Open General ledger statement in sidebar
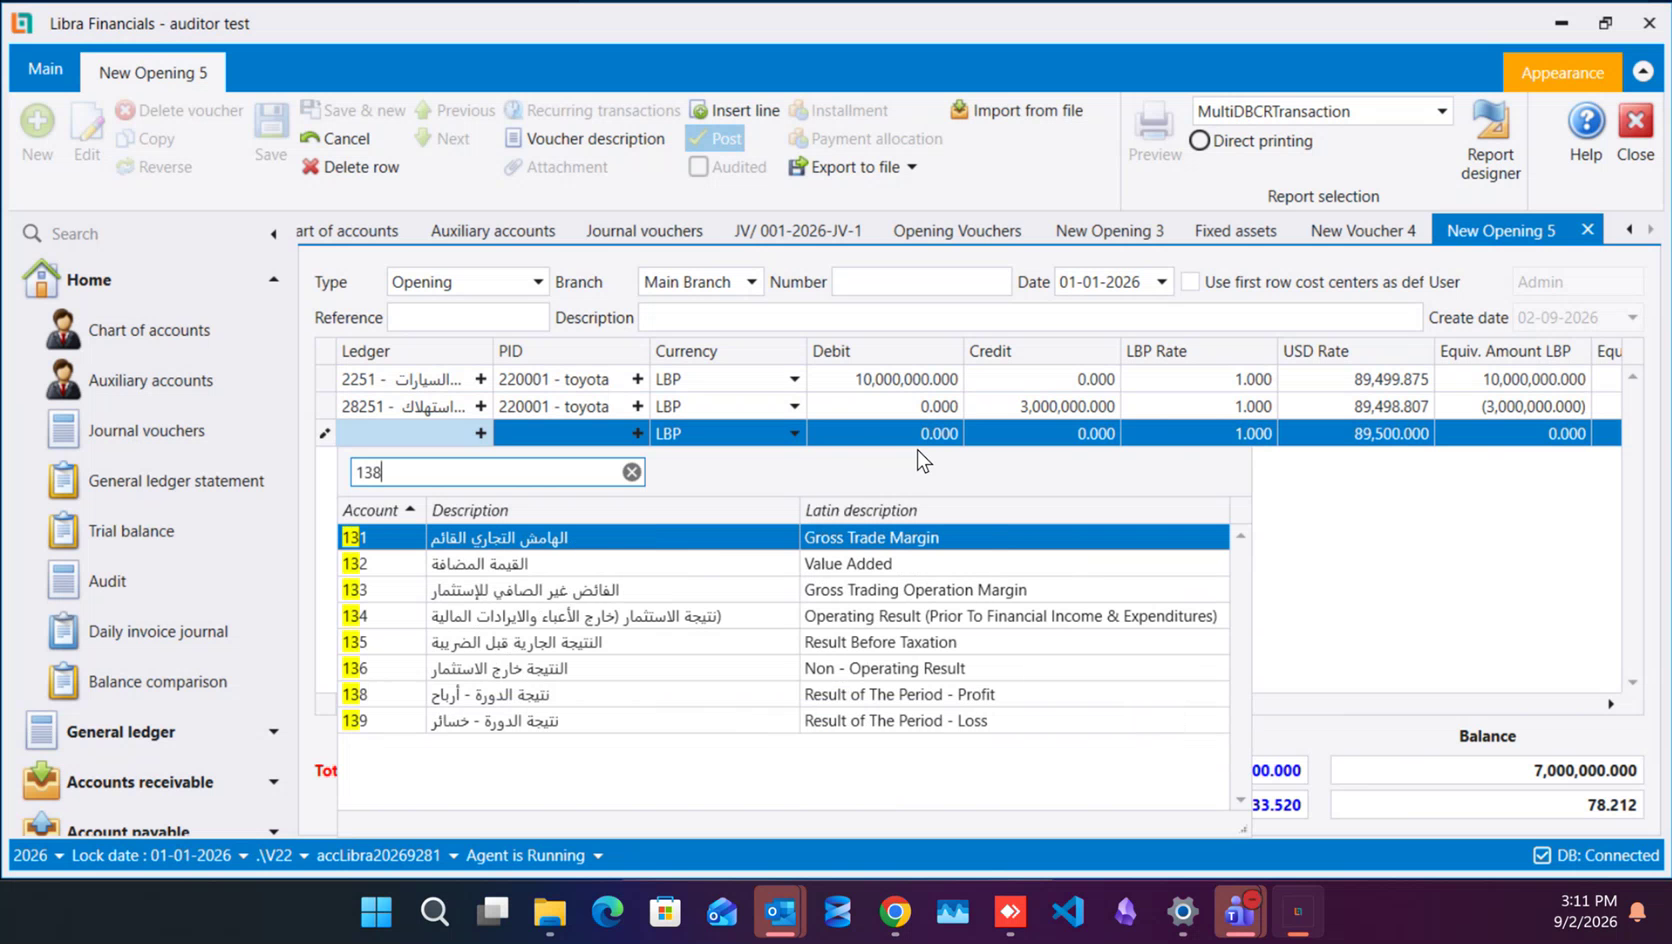Image resolution: width=1672 pixels, height=944 pixels. (176, 481)
